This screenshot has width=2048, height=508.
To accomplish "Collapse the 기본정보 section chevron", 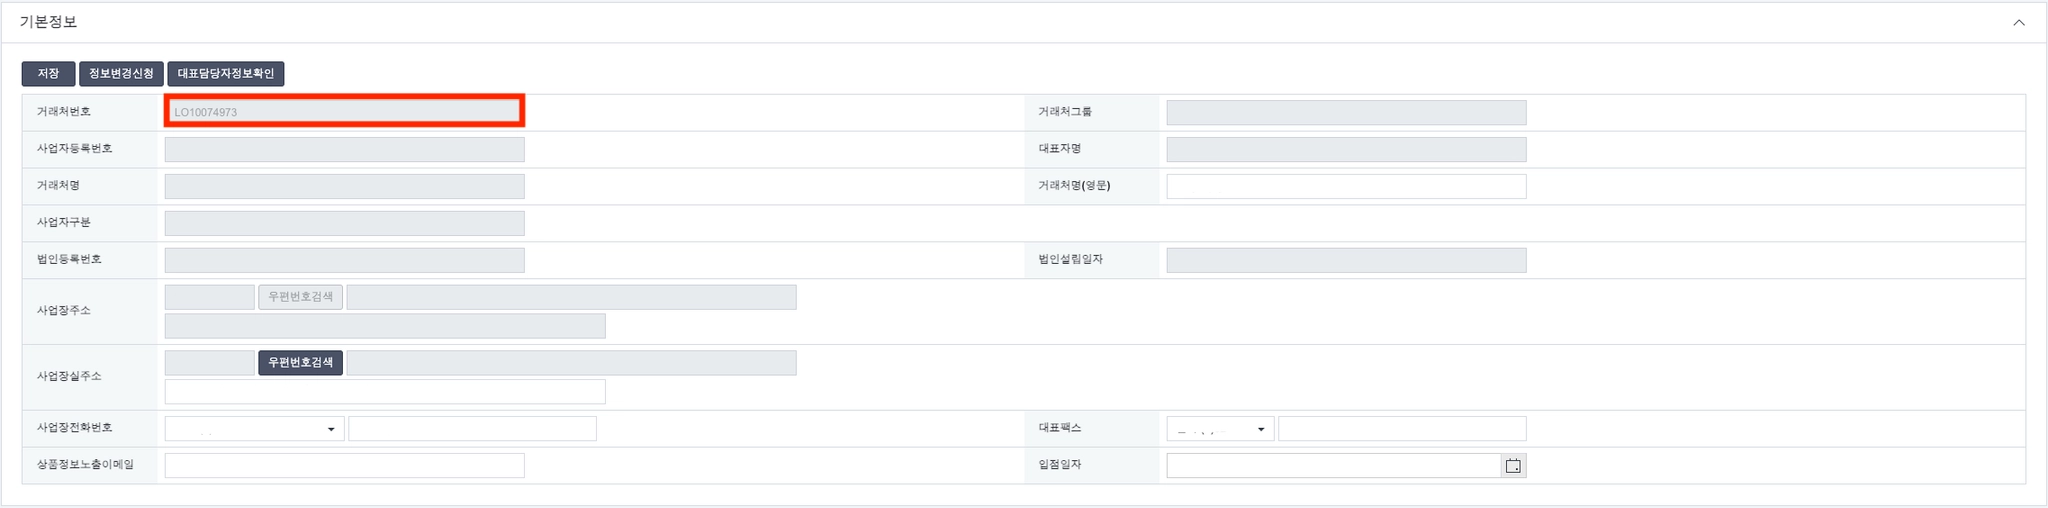I will click(2018, 22).
